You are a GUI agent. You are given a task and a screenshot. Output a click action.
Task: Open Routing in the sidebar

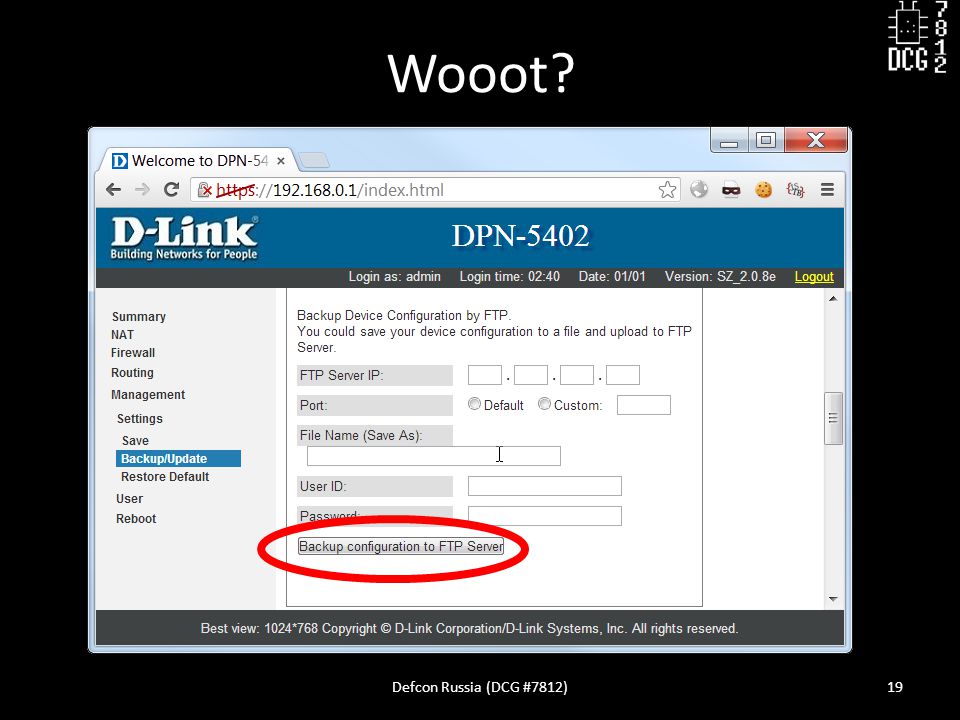(132, 372)
